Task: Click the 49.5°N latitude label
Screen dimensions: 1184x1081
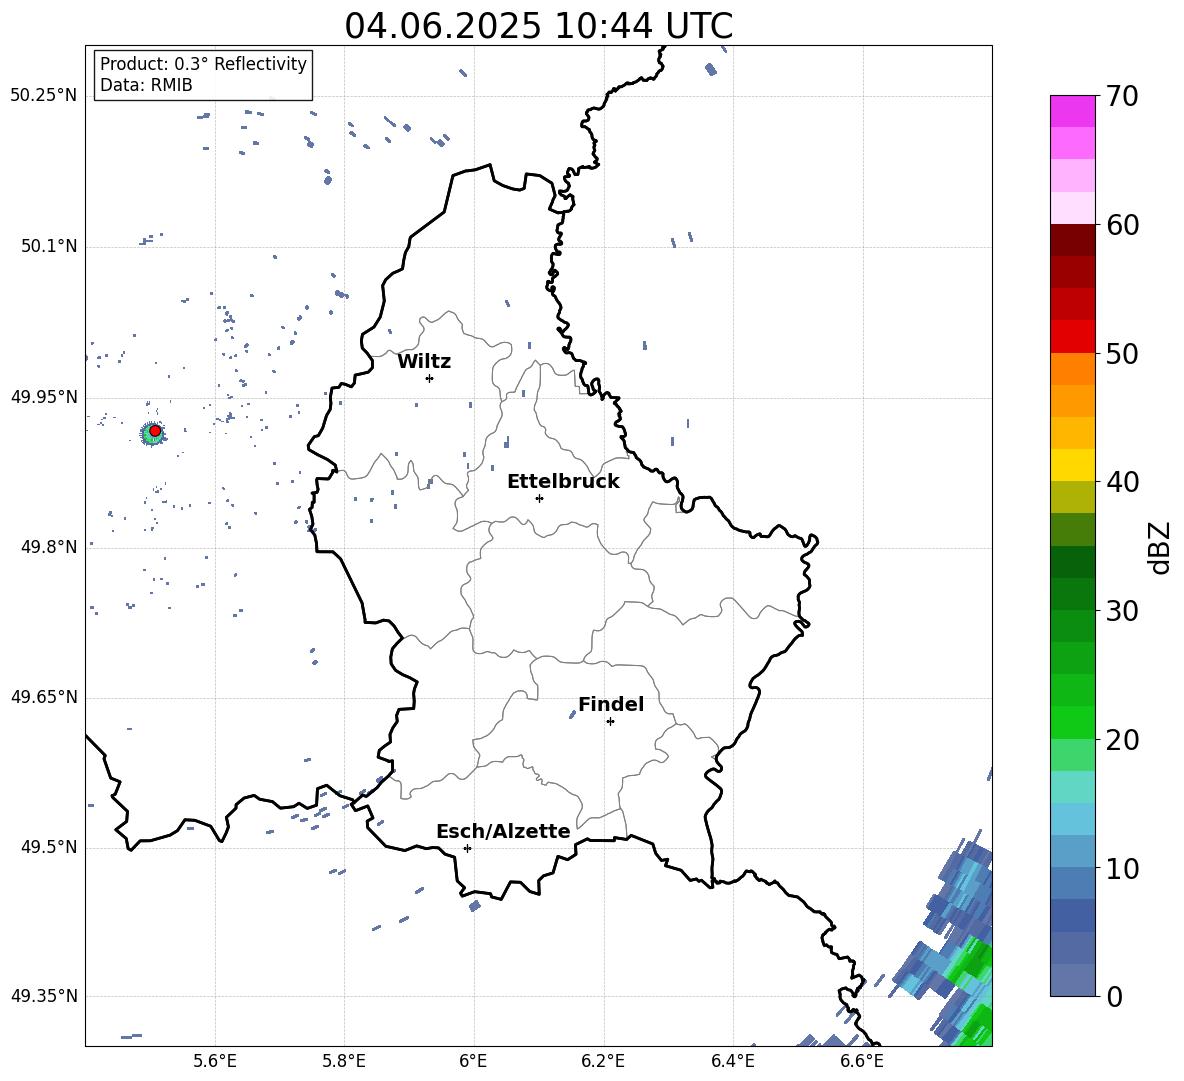Action: tap(48, 848)
